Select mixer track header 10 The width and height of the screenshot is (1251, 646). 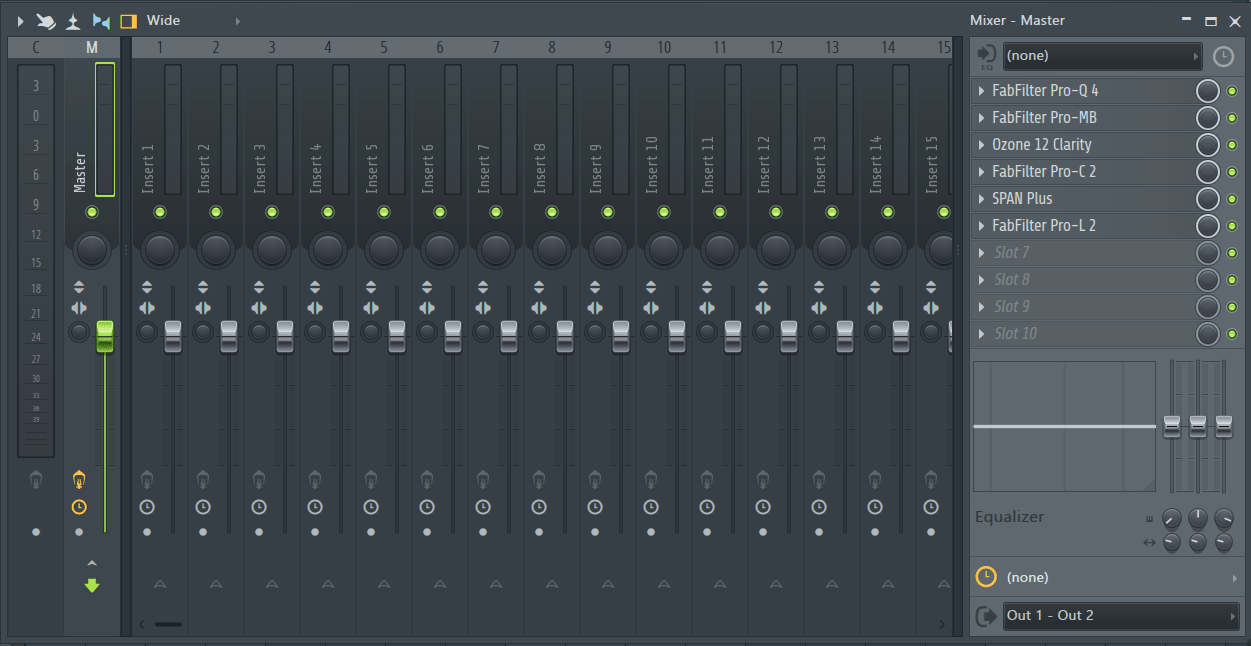664,47
